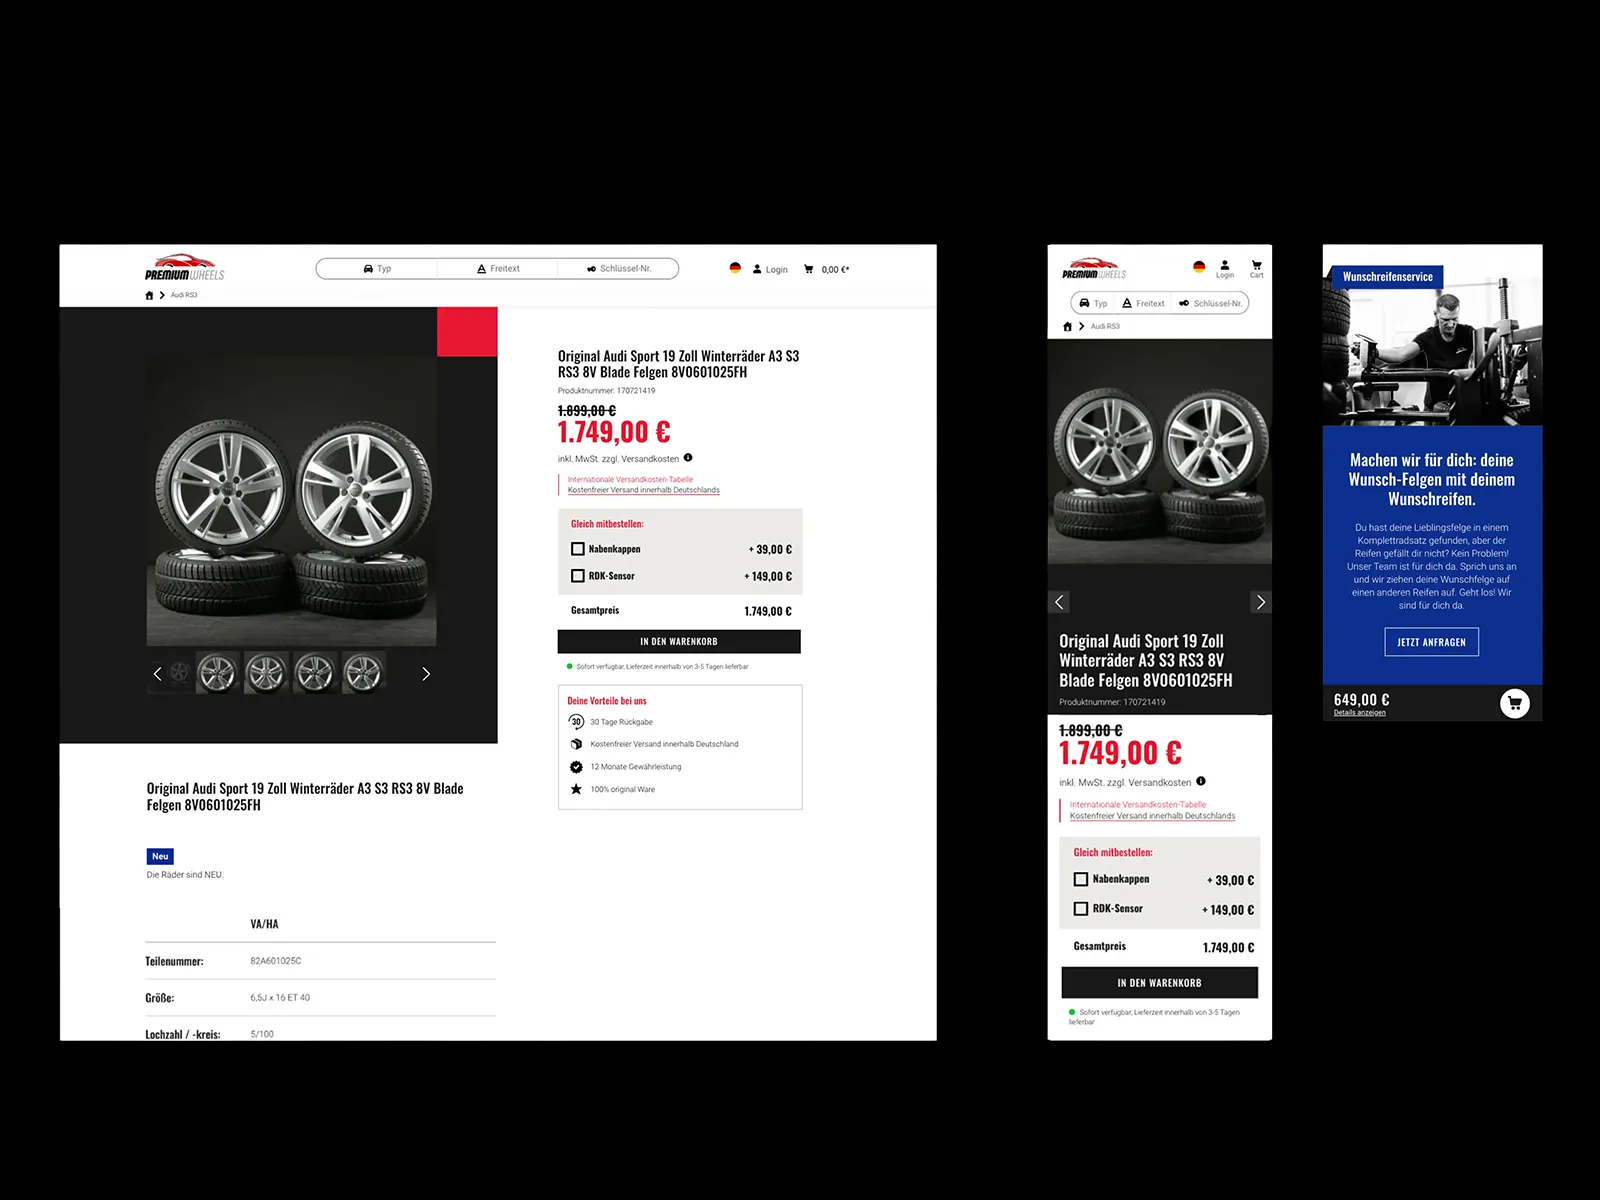Go to previous thumbnail in desktop gallery
Viewport: 1600px width, 1200px height.
(x=157, y=674)
